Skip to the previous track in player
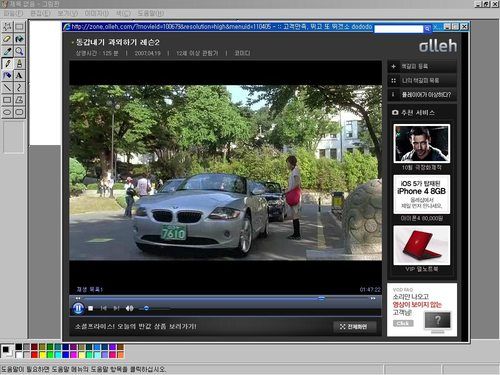500x375 pixels. point(104,308)
